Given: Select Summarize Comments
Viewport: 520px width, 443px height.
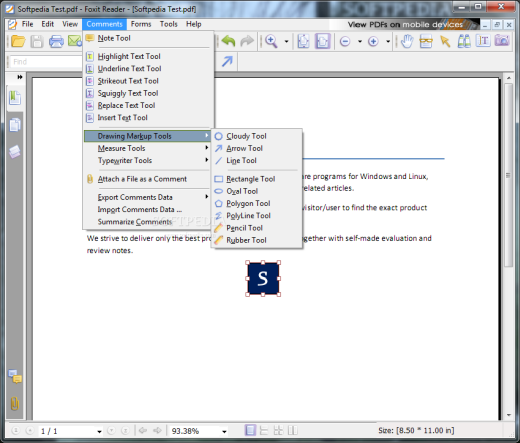Looking at the screenshot, I should [147, 222].
